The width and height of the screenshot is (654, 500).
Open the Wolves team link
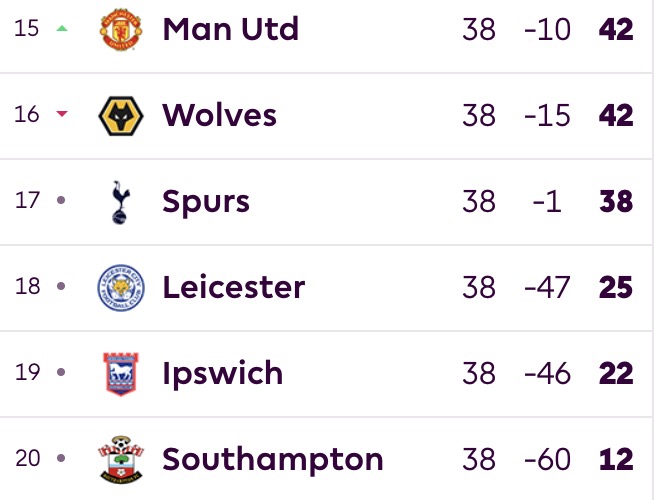(220, 115)
